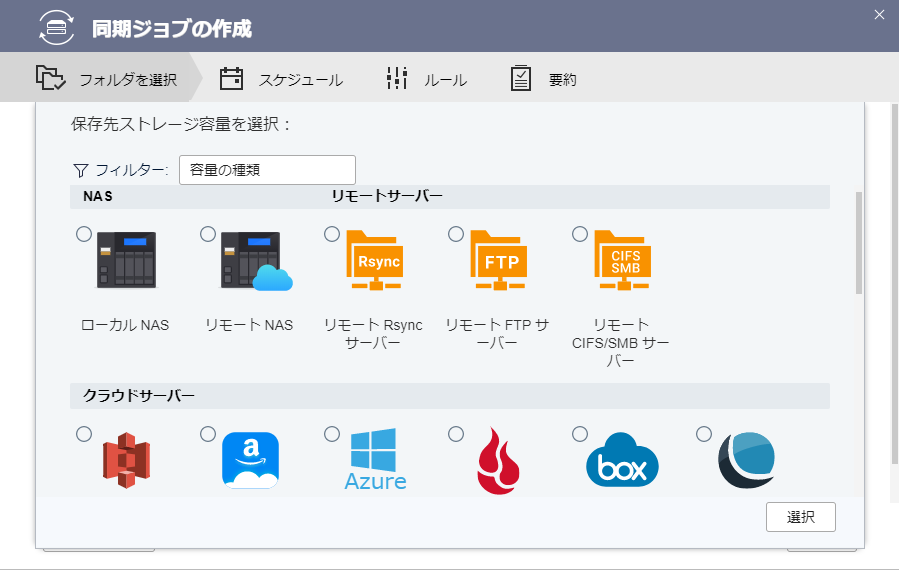Click the Amazon S3 red icon

126,461
